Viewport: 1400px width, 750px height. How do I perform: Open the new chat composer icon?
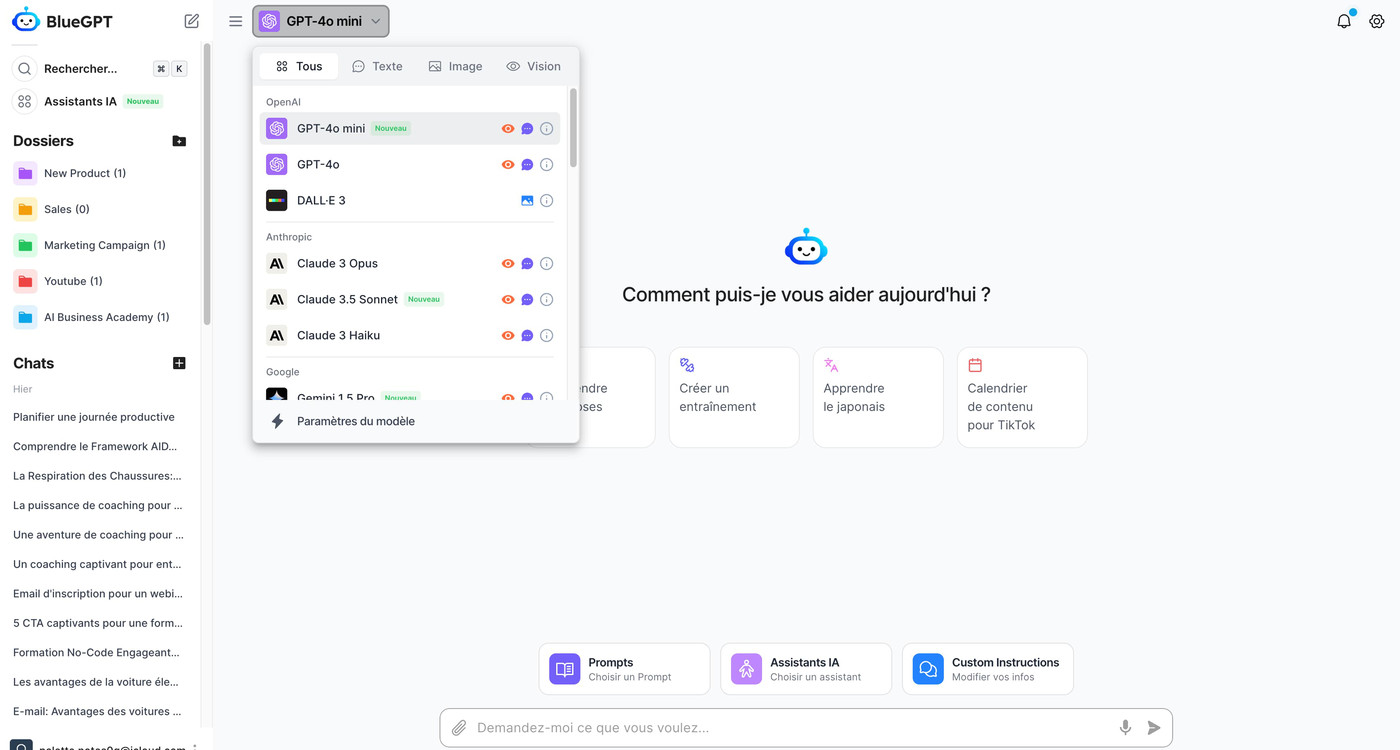[x=191, y=20]
